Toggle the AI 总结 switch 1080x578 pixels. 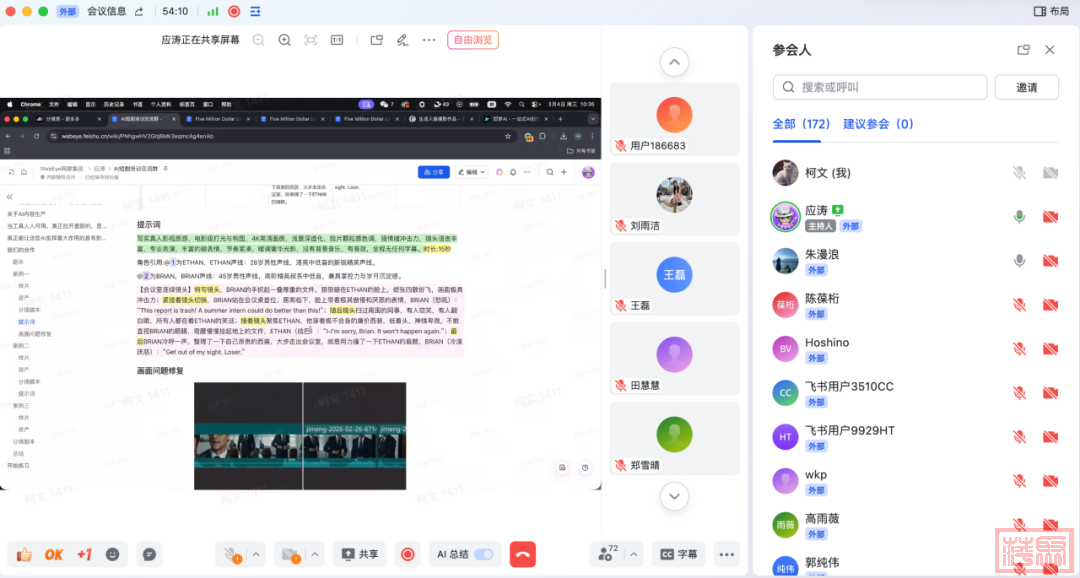click(x=484, y=554)
